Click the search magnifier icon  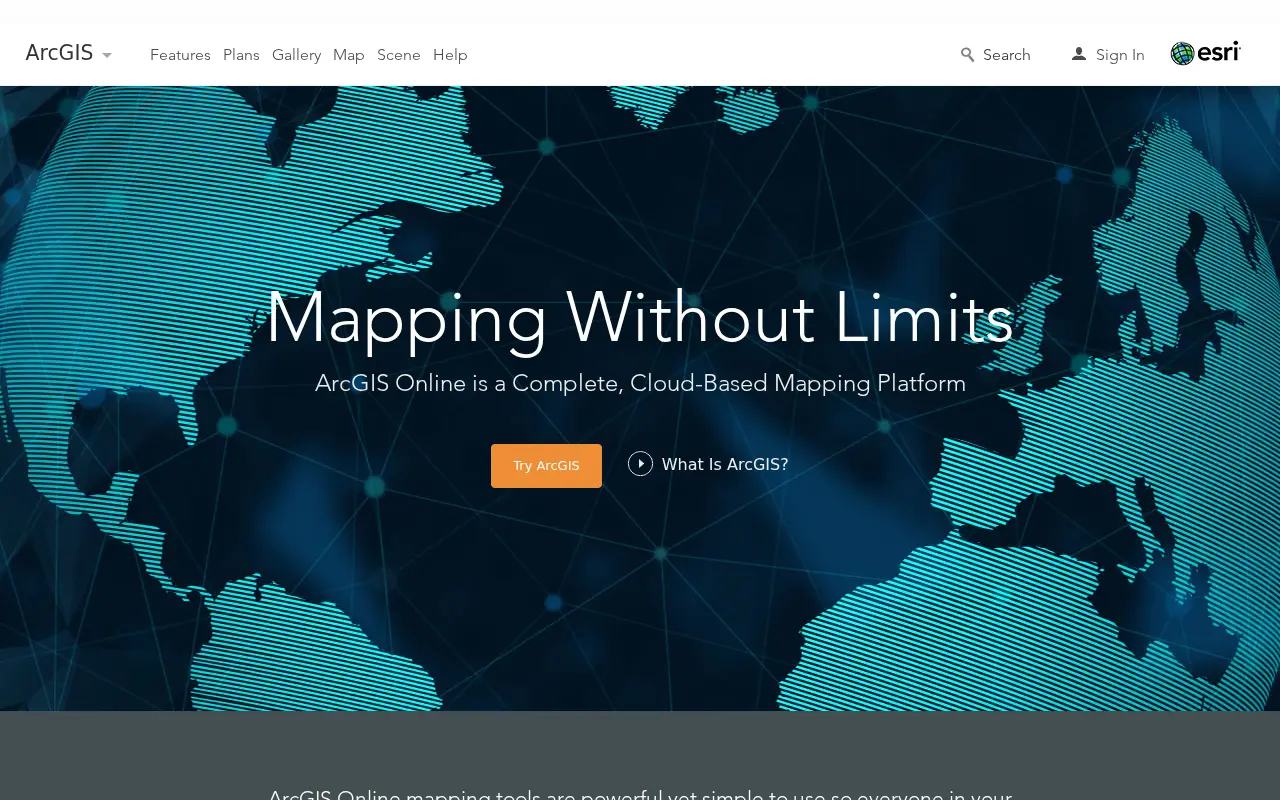tap(967, 55)
